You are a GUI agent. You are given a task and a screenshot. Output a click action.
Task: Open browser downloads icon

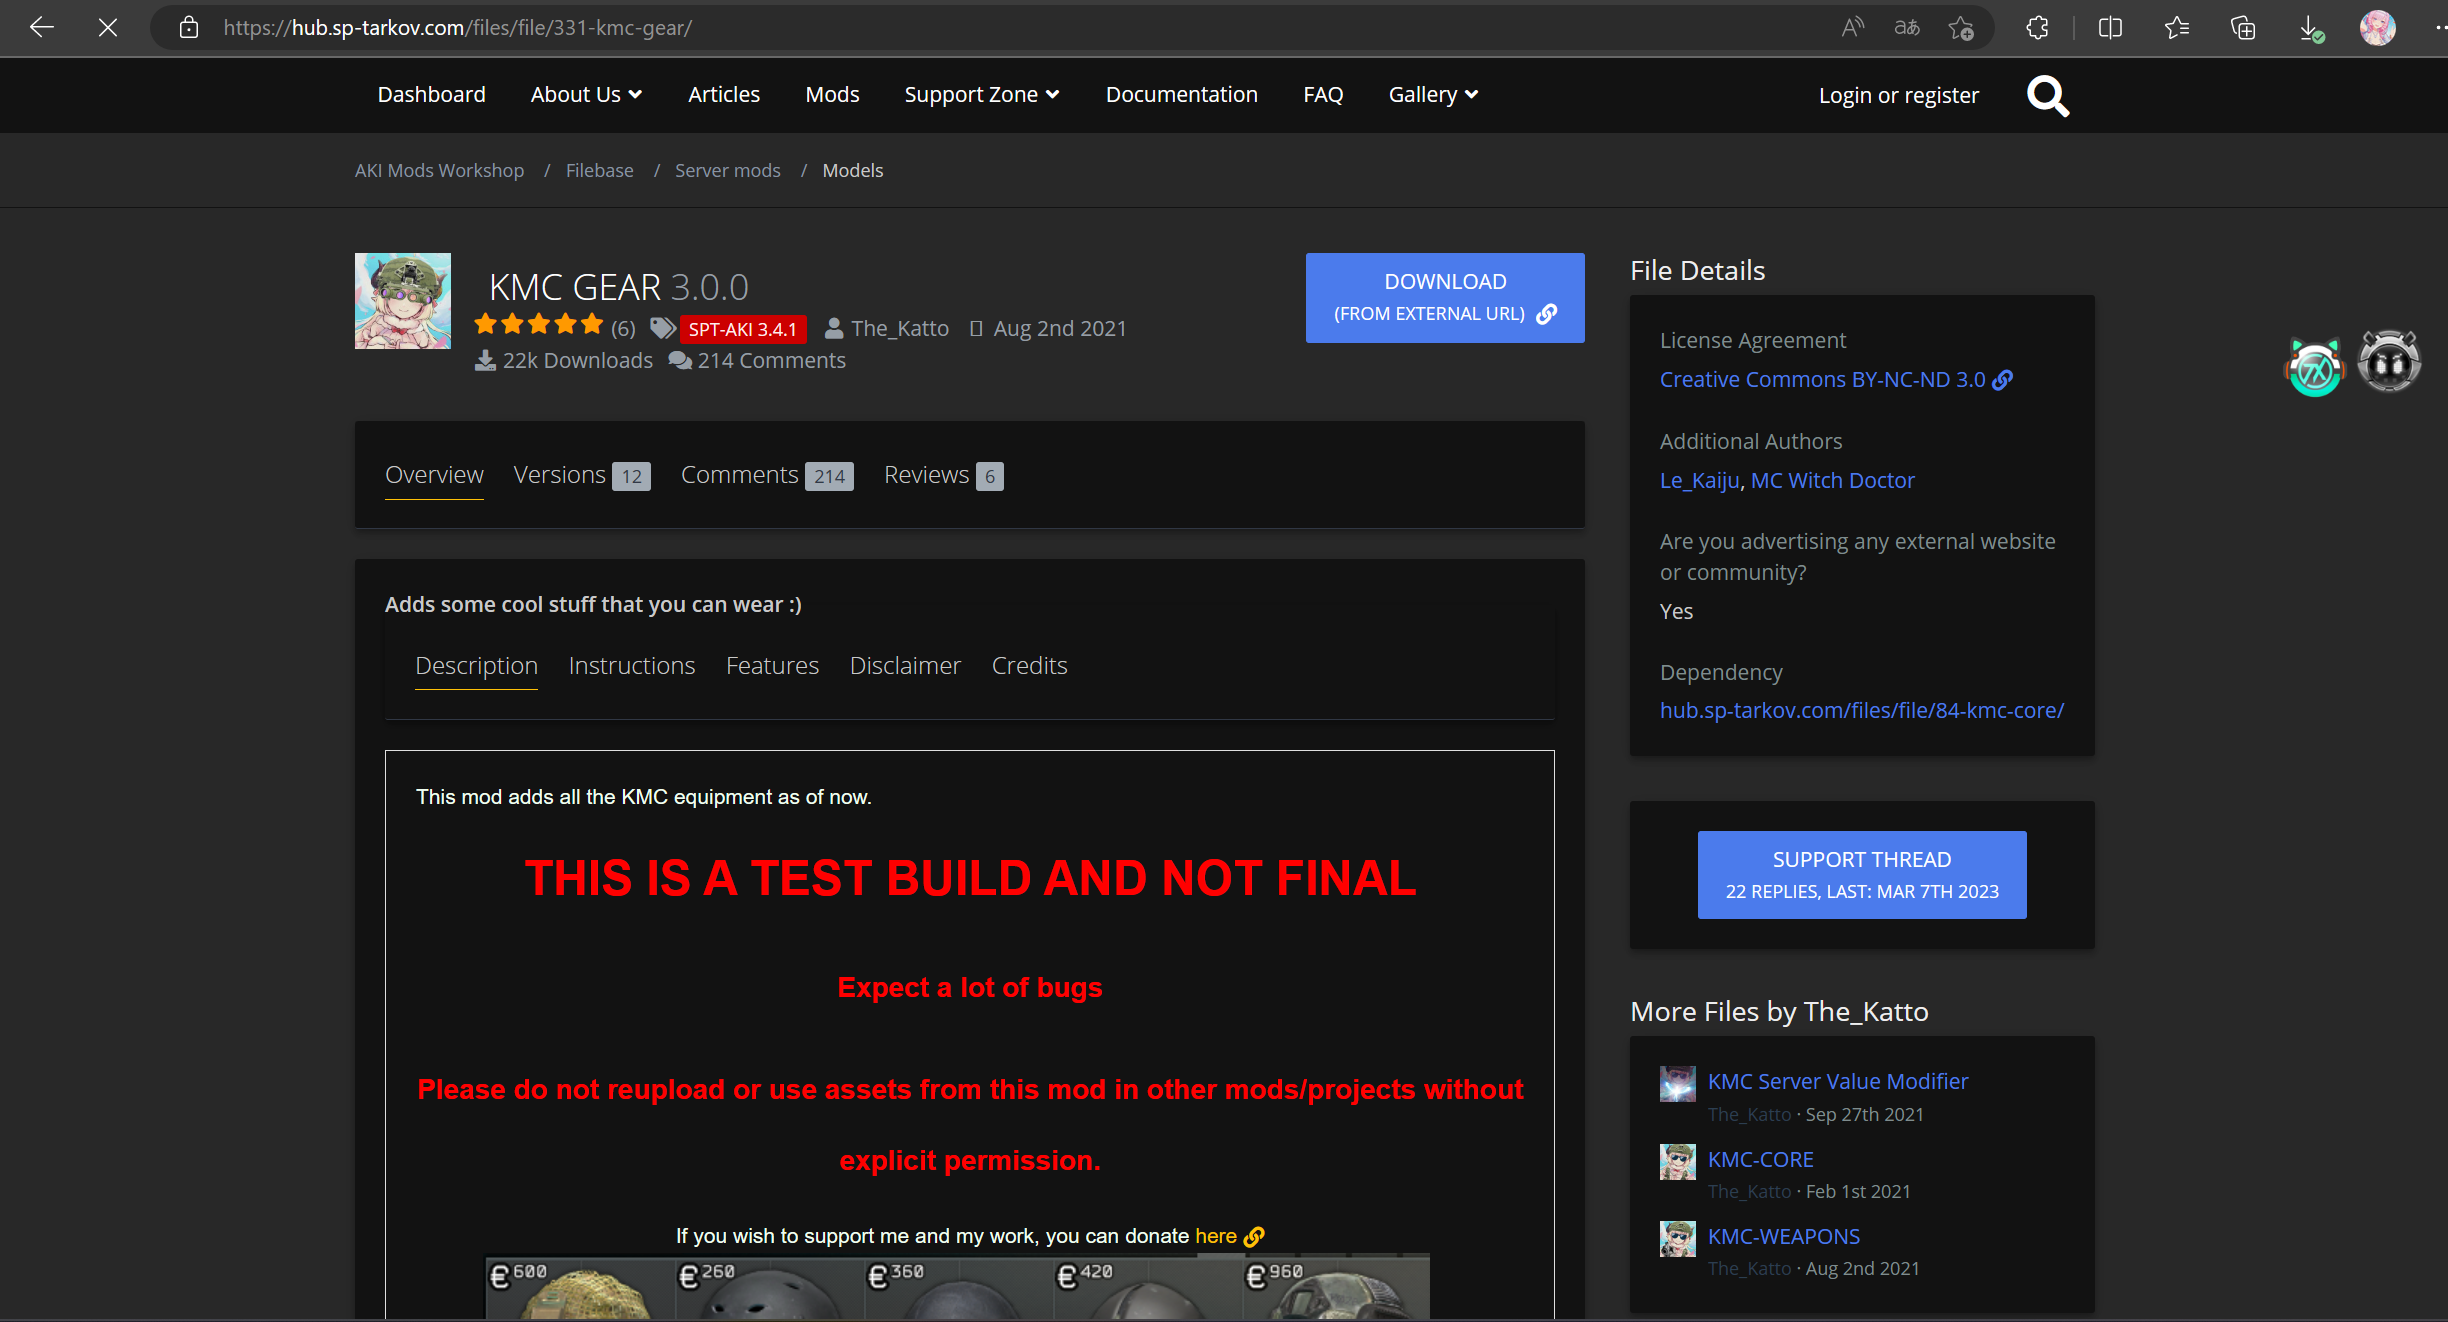click(x=2310, y=28)
